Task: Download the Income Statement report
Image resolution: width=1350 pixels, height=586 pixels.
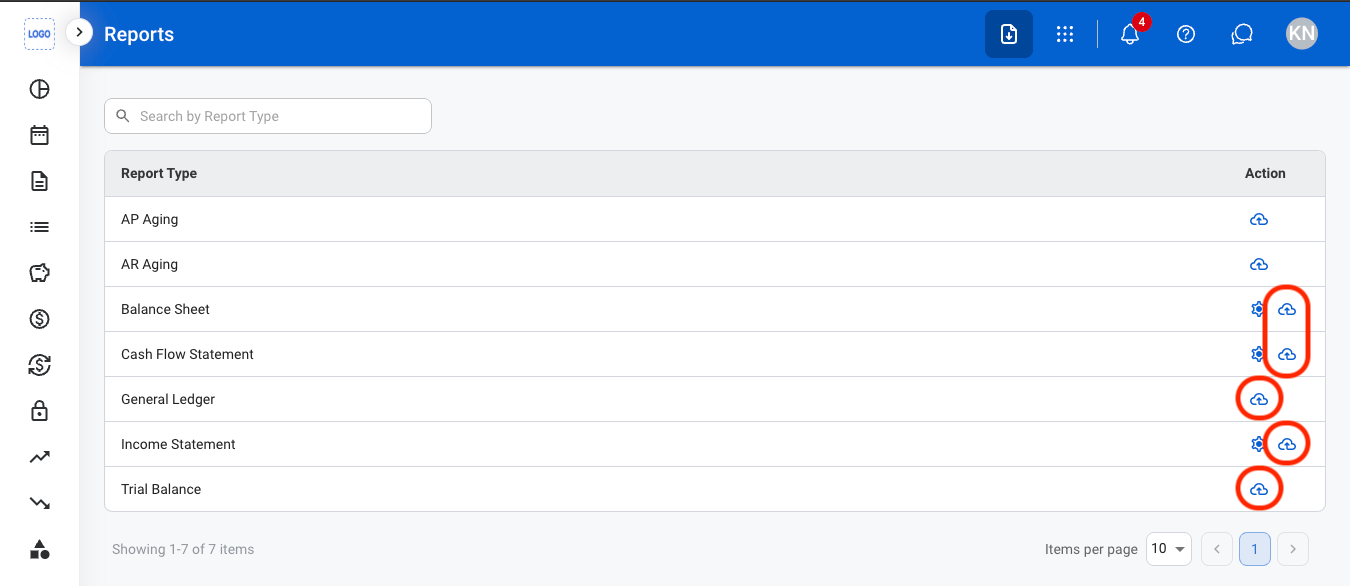Action: pyautogui.click(x=1287, y=444)
